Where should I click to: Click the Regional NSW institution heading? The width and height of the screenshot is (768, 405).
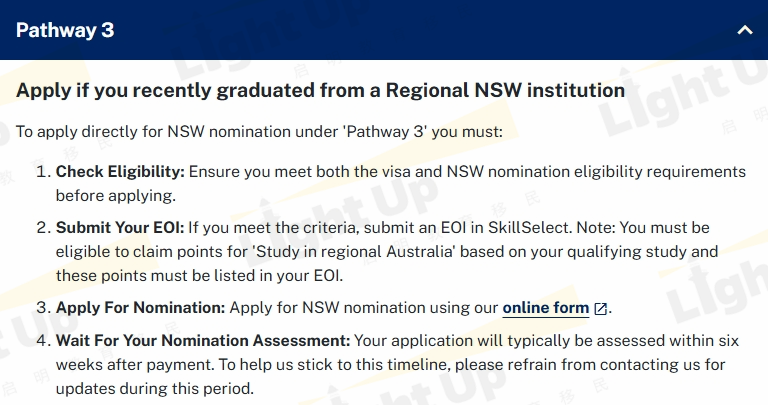(x=320, y=90)
